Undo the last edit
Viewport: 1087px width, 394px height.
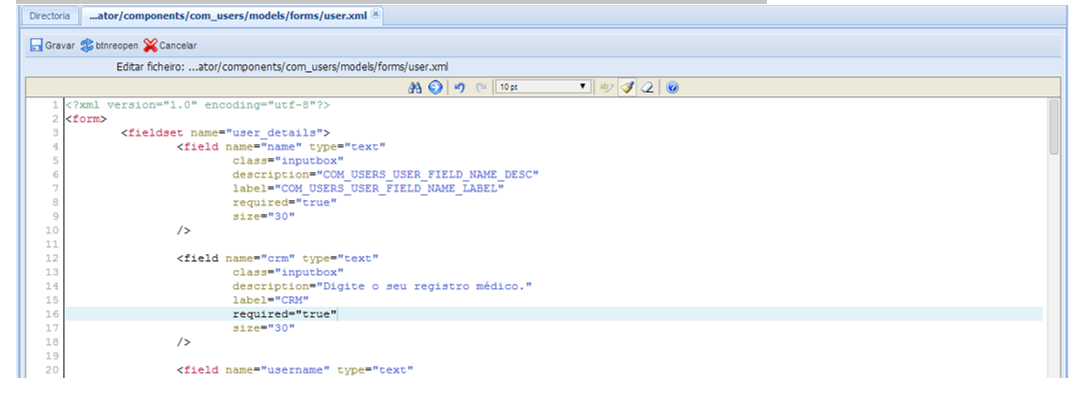[459, 87]
